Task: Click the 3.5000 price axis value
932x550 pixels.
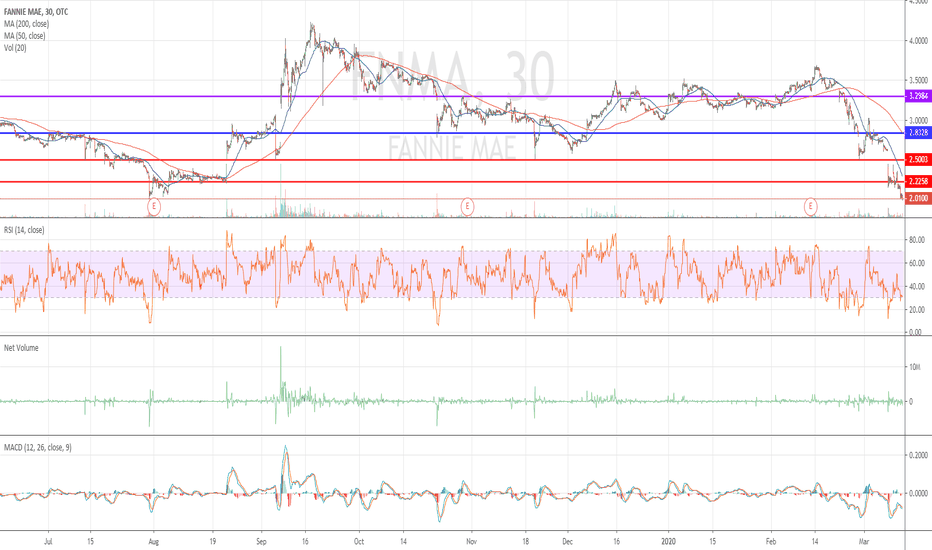Action: tap(918, 80)
